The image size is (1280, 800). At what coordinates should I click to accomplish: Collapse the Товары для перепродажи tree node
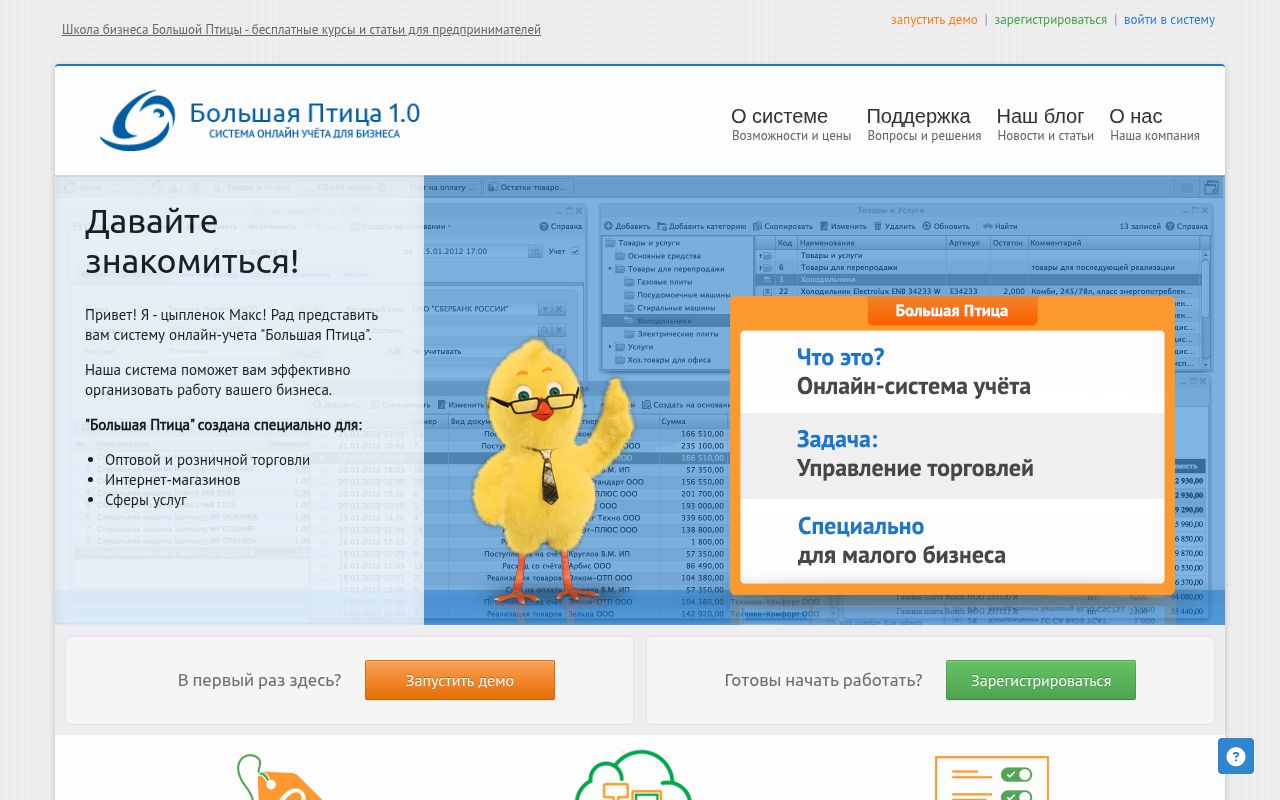point(611,268)
